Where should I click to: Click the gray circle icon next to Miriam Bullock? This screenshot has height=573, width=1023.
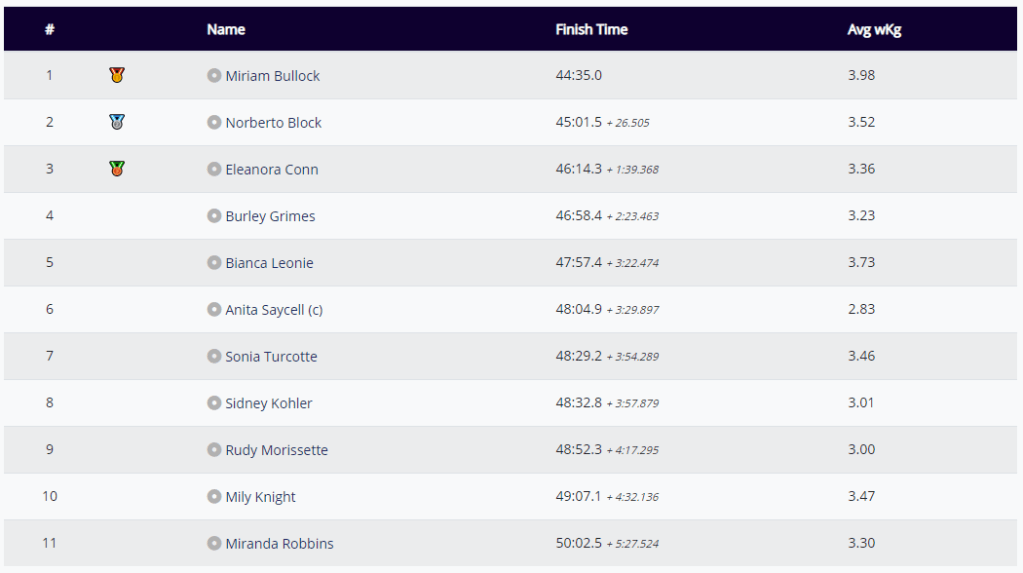214,75
